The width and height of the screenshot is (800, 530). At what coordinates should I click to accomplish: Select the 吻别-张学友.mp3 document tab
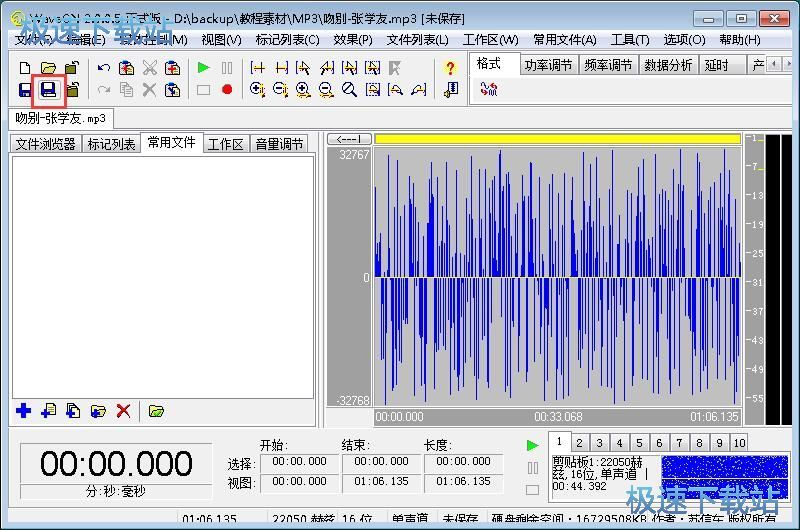coord(61,118)
